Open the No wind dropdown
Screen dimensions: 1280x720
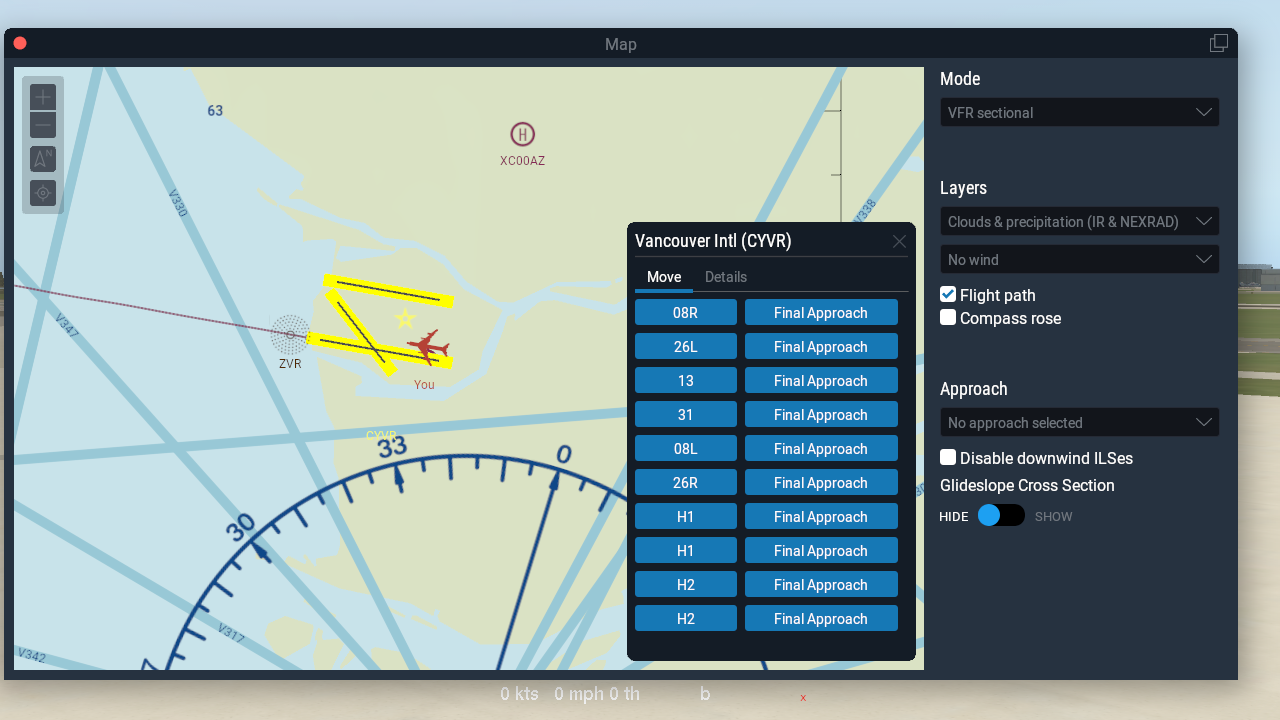point(1079,259)
